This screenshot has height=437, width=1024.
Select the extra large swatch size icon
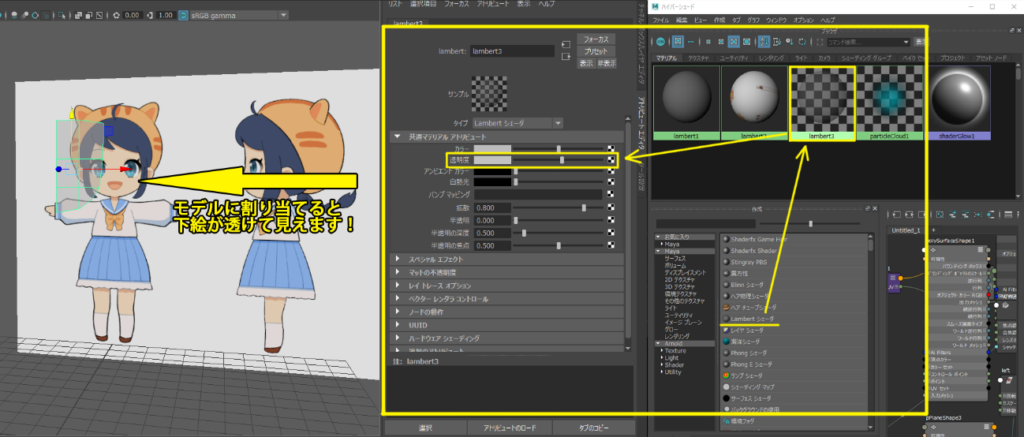pos(746,41)
